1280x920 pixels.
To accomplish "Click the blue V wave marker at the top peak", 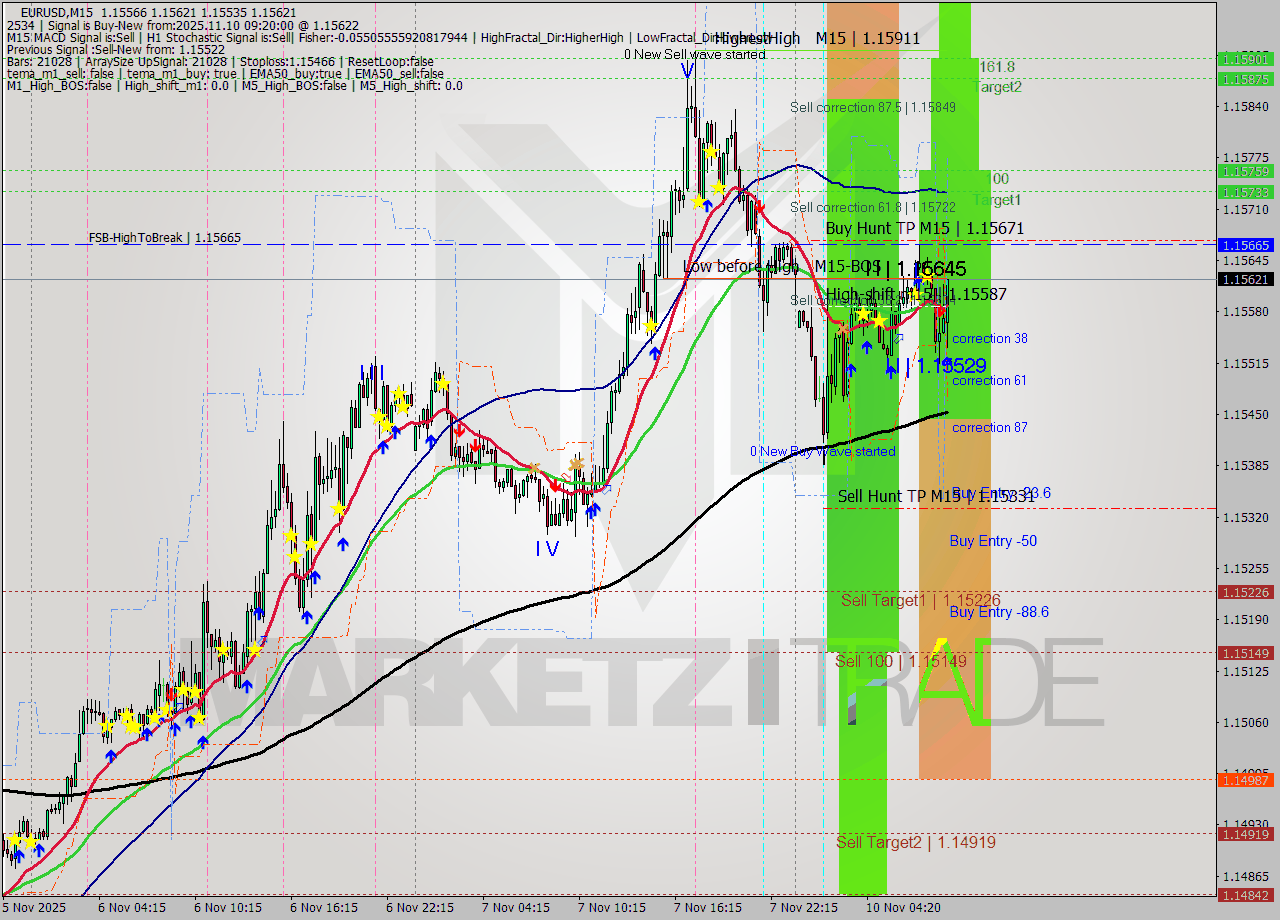I will (x=687, y=68).
